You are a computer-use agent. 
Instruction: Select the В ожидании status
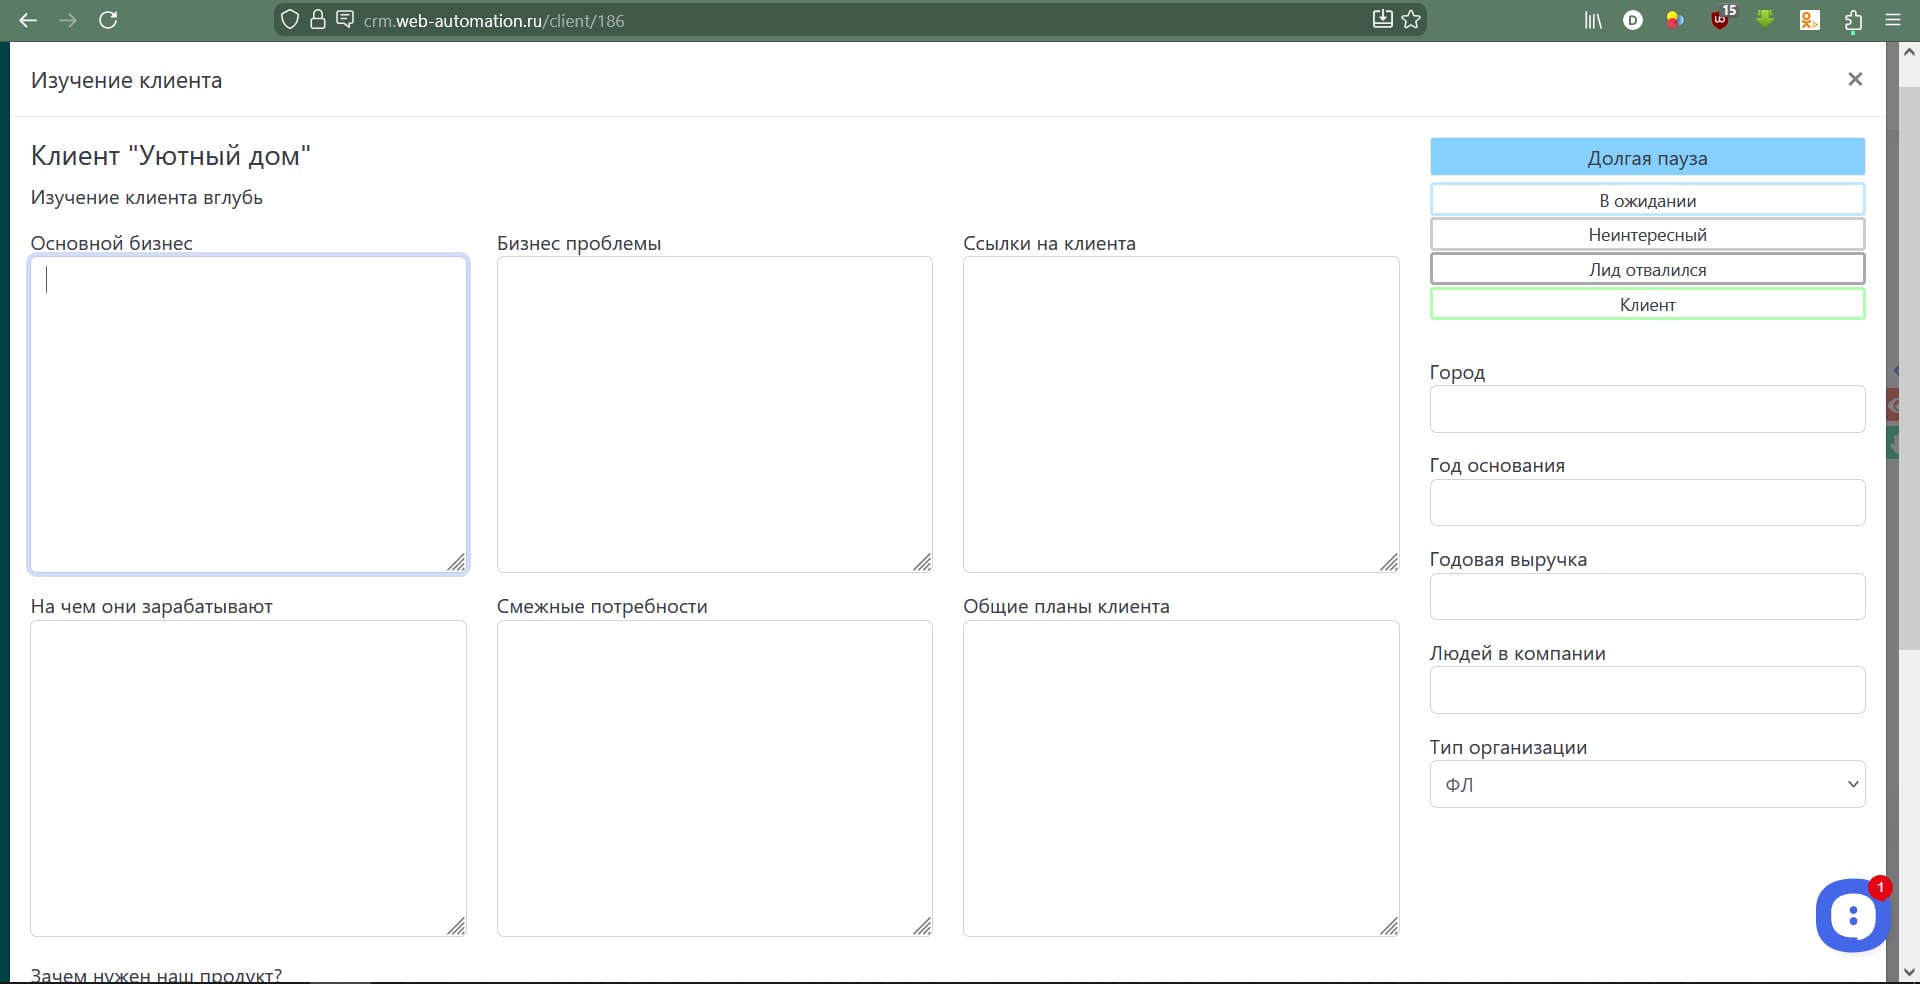click(x=1647, y=200)
